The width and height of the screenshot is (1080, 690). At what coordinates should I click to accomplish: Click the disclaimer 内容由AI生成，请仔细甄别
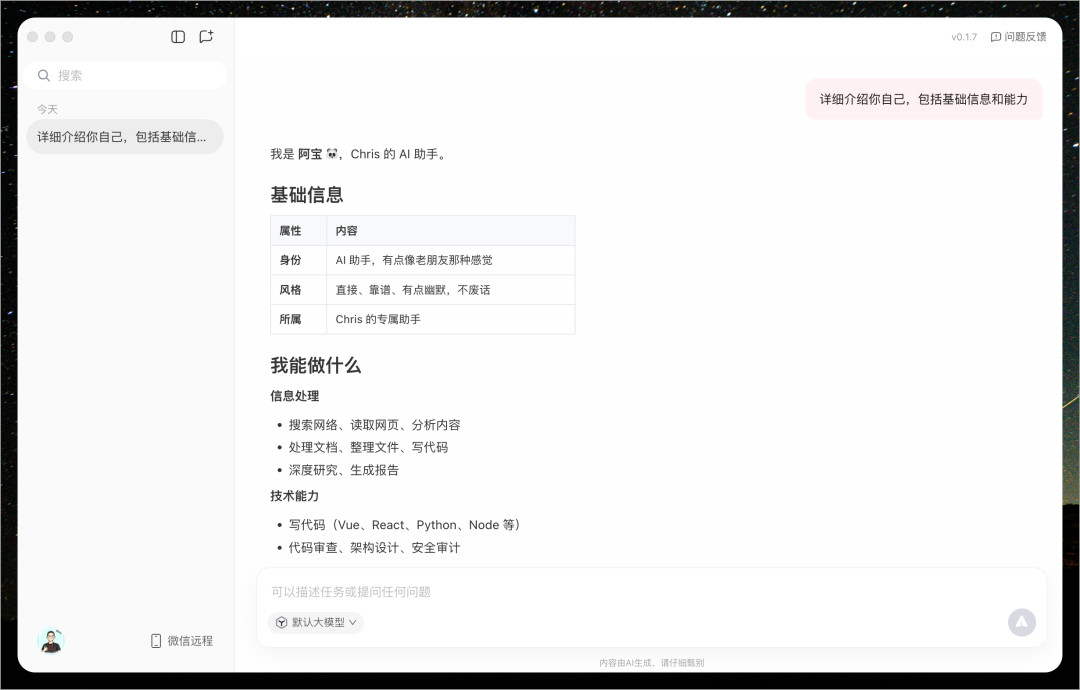[x=652, y=662]
